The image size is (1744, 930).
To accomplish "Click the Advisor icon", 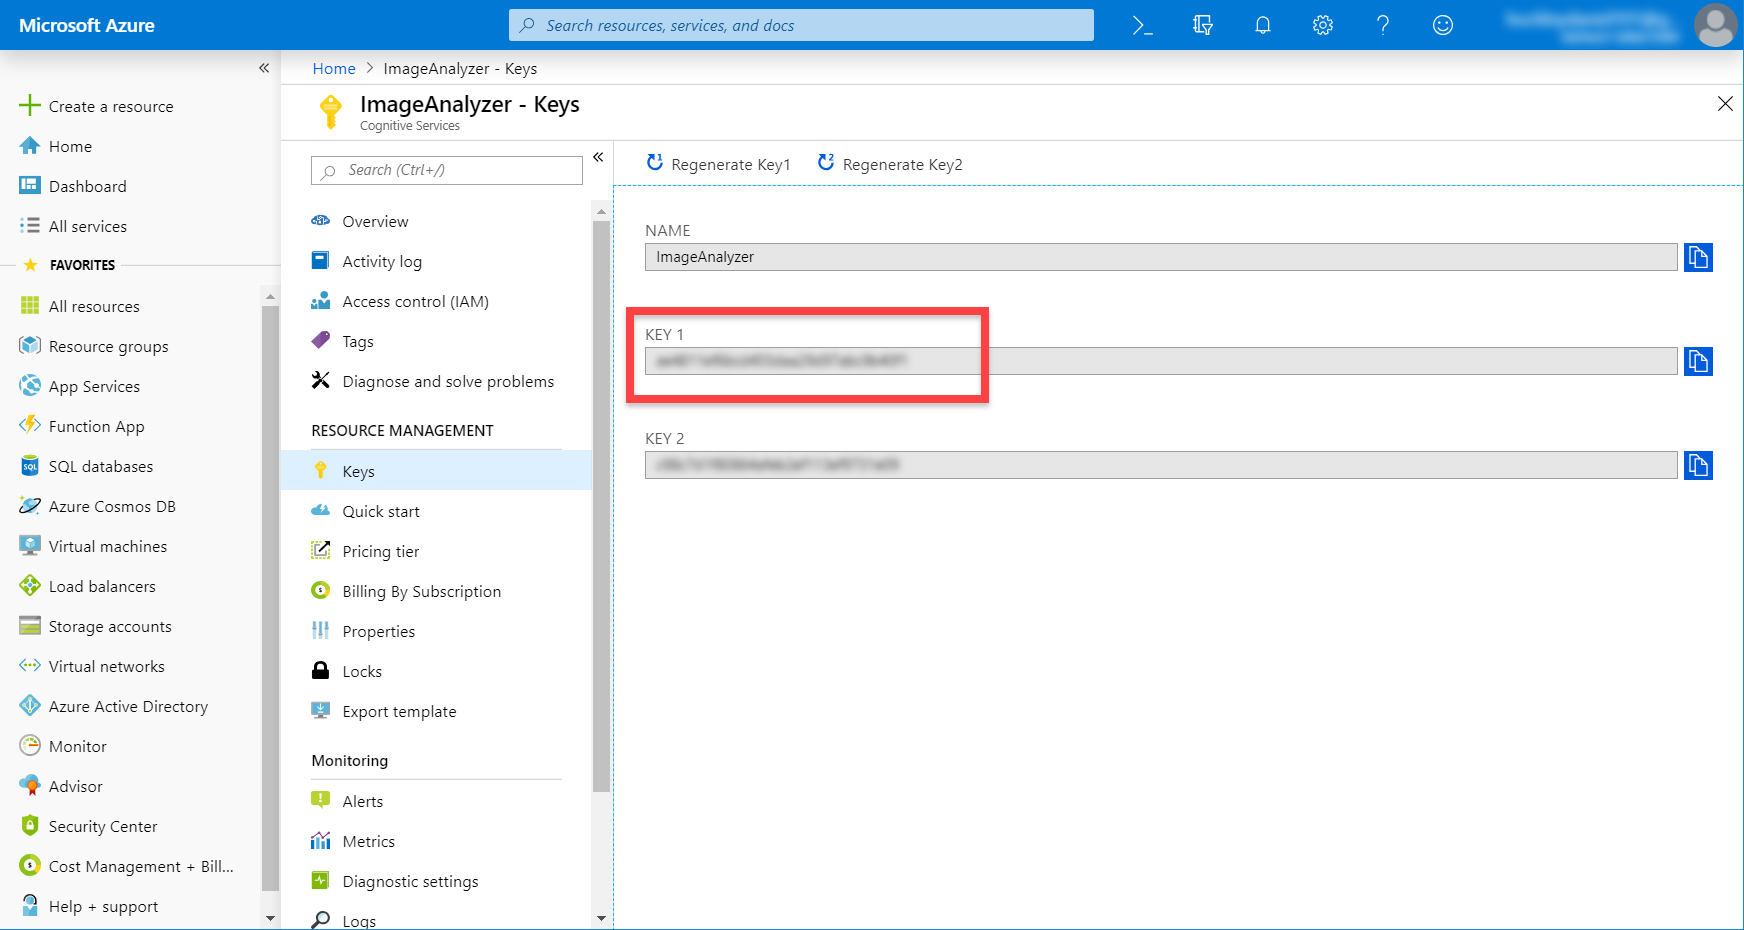I will [x=30, y=785].
